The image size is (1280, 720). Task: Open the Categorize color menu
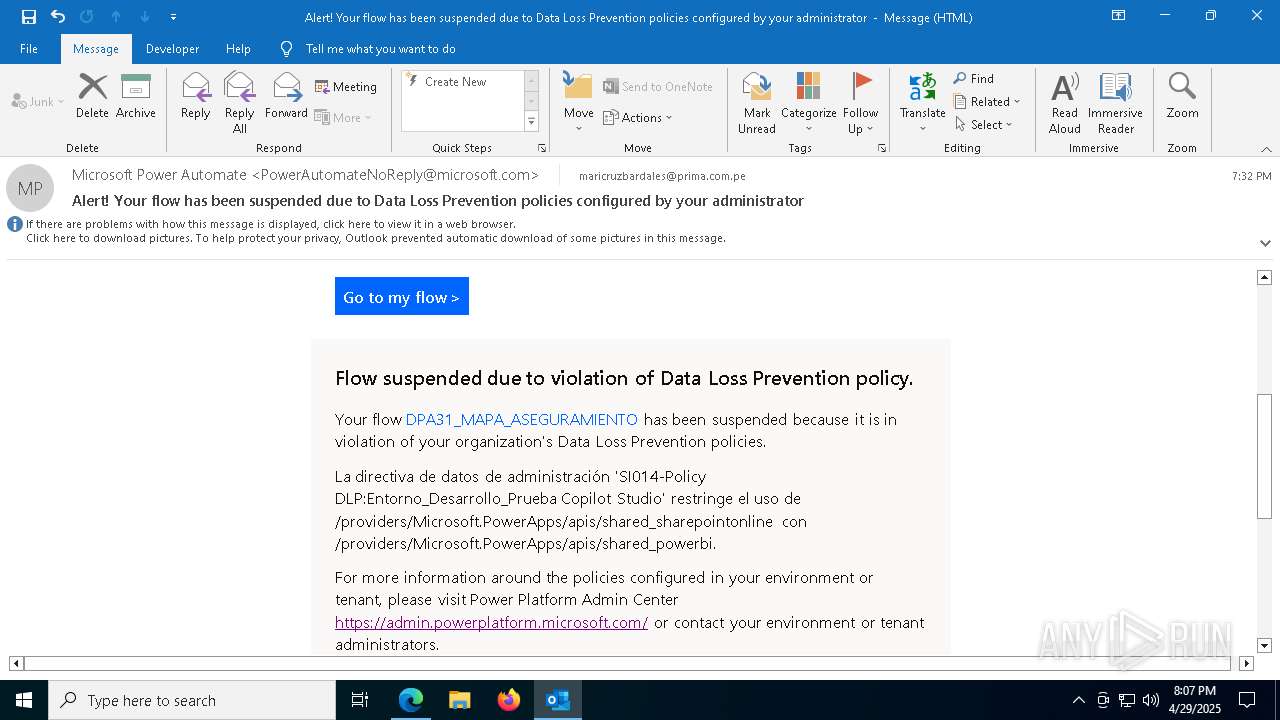[809, 103]
